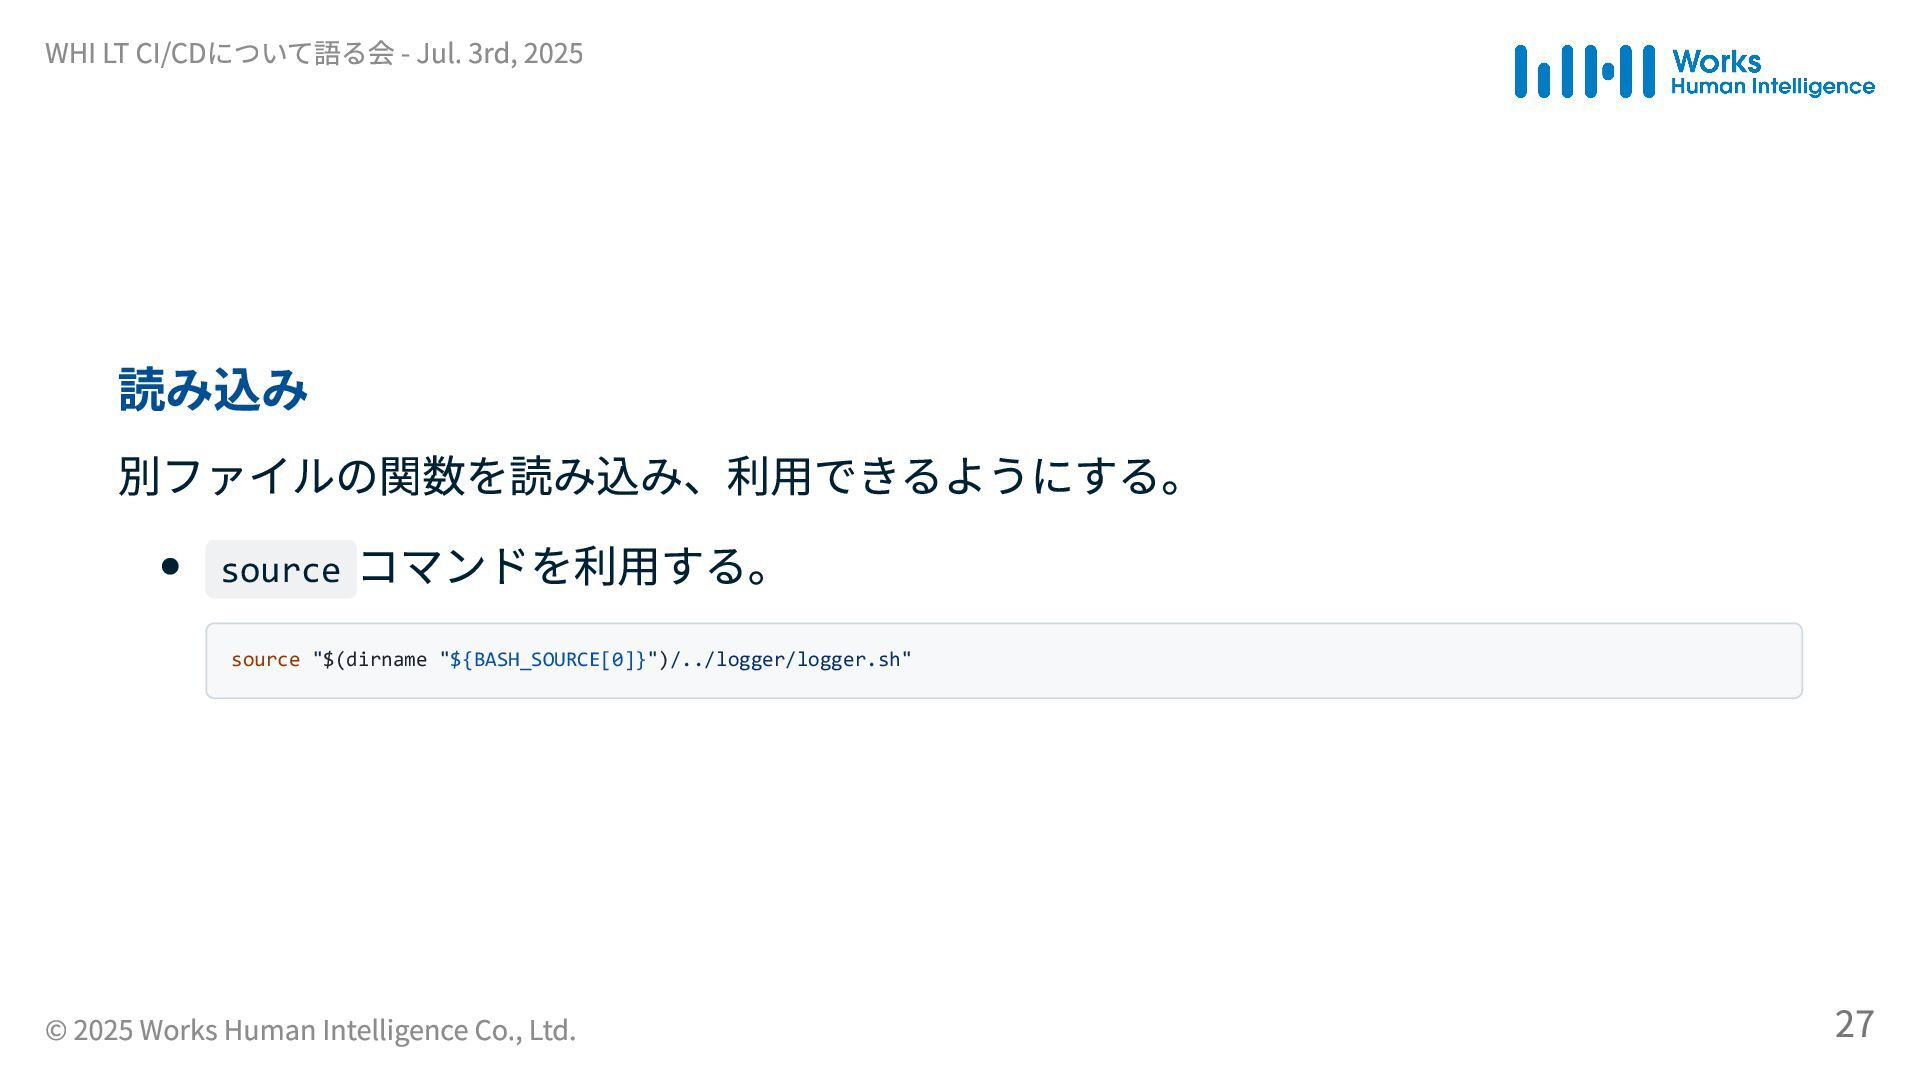Click the ${BASH_SOURCE[0]} variable in code
Screen dimensions: 1920x1080
548,660
